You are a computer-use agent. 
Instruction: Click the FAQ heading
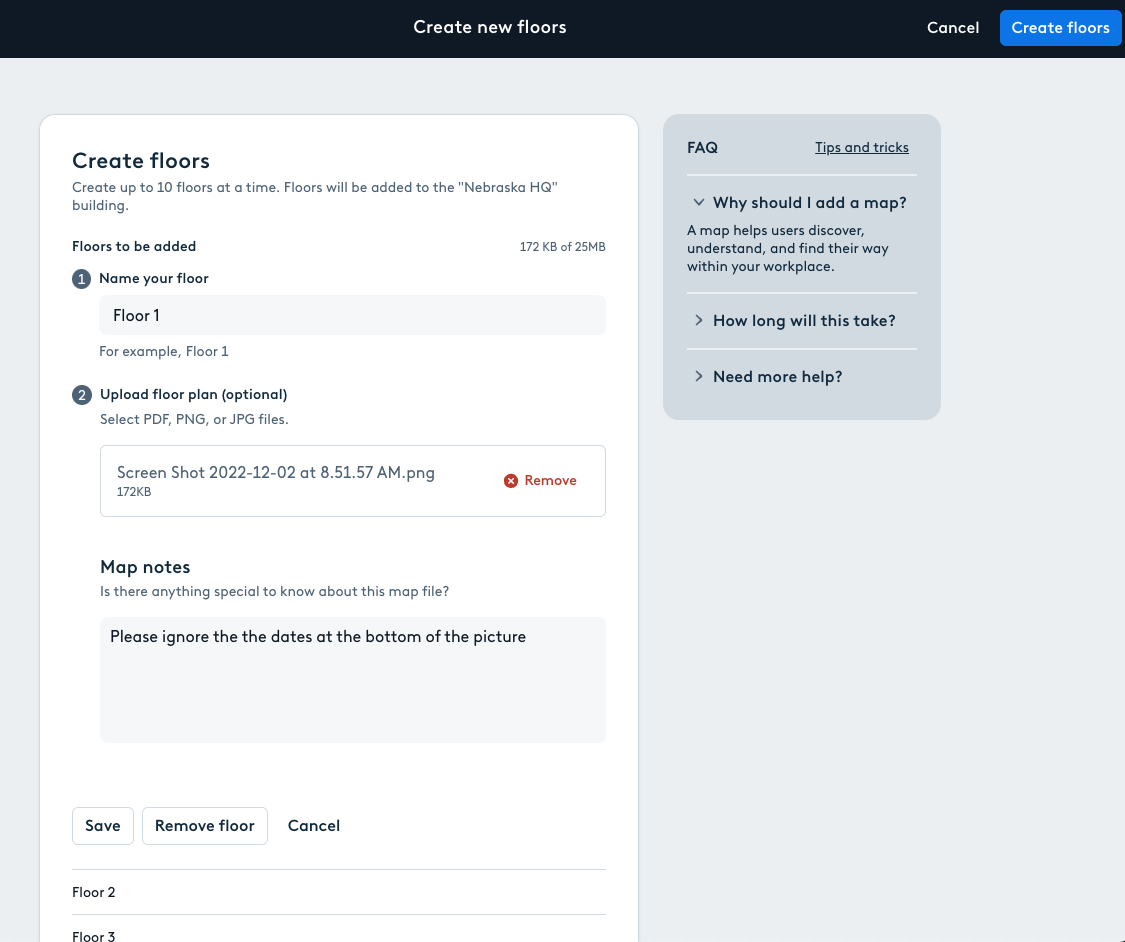[x=702, y=148]
